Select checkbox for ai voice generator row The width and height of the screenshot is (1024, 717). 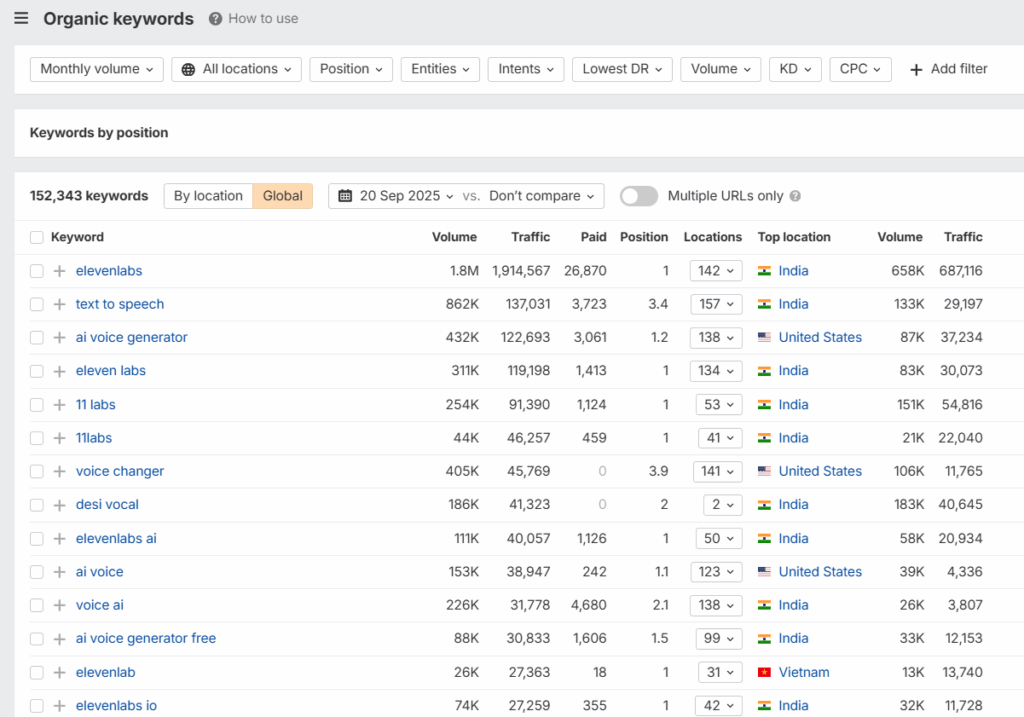pyautogui.click(x=37, y=338)
